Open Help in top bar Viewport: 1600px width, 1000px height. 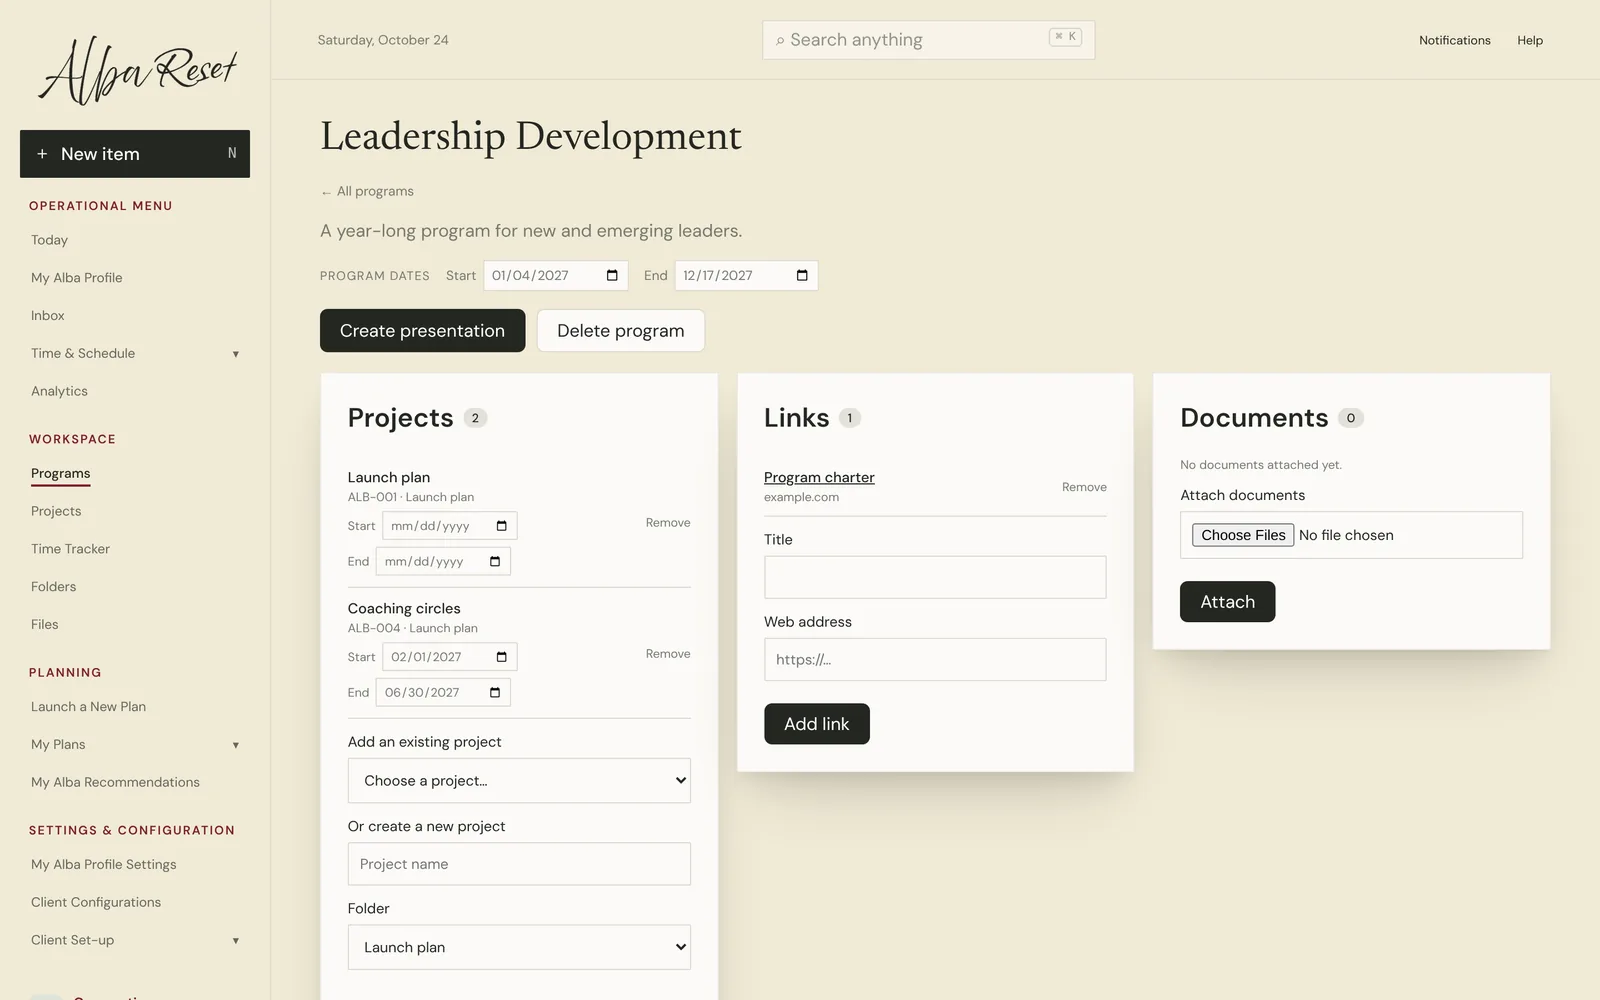coord(1530,40)
